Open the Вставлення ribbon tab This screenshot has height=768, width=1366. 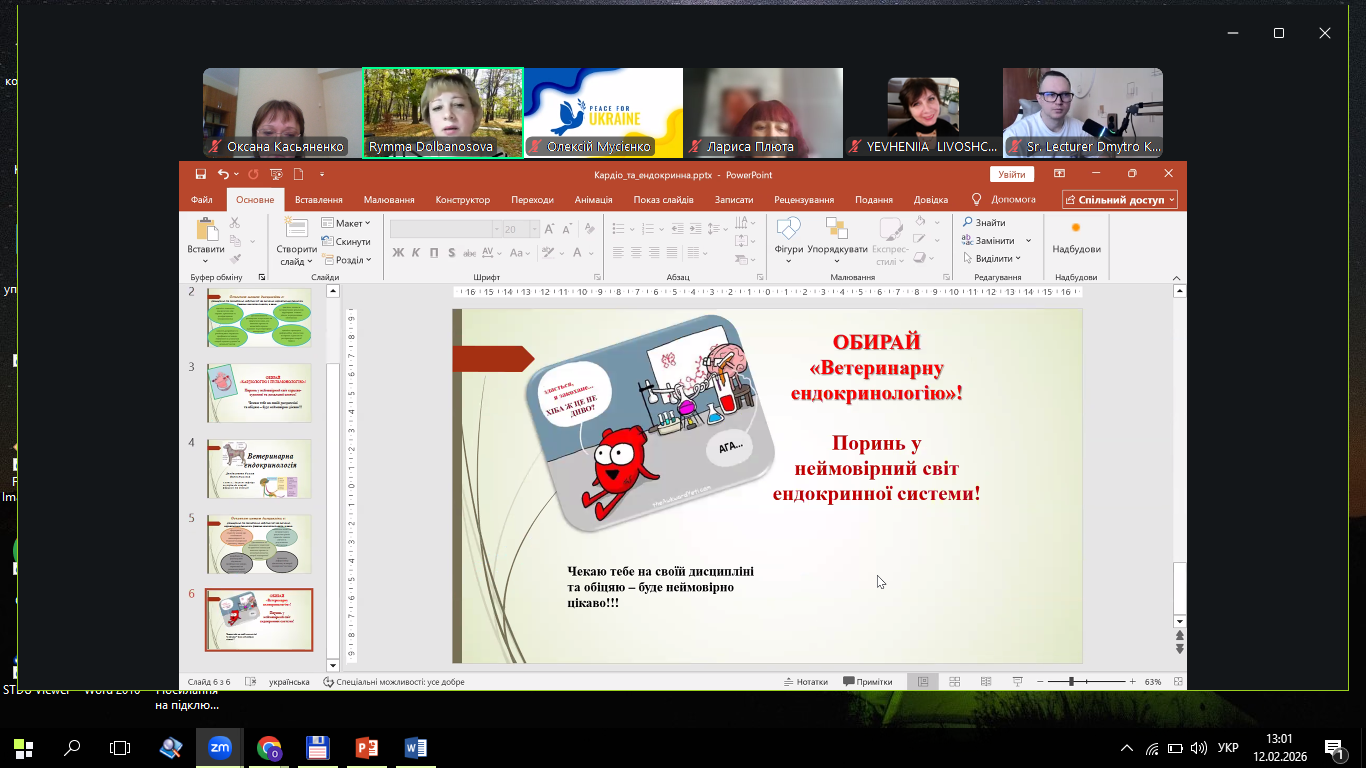click(x=318, y=200)
